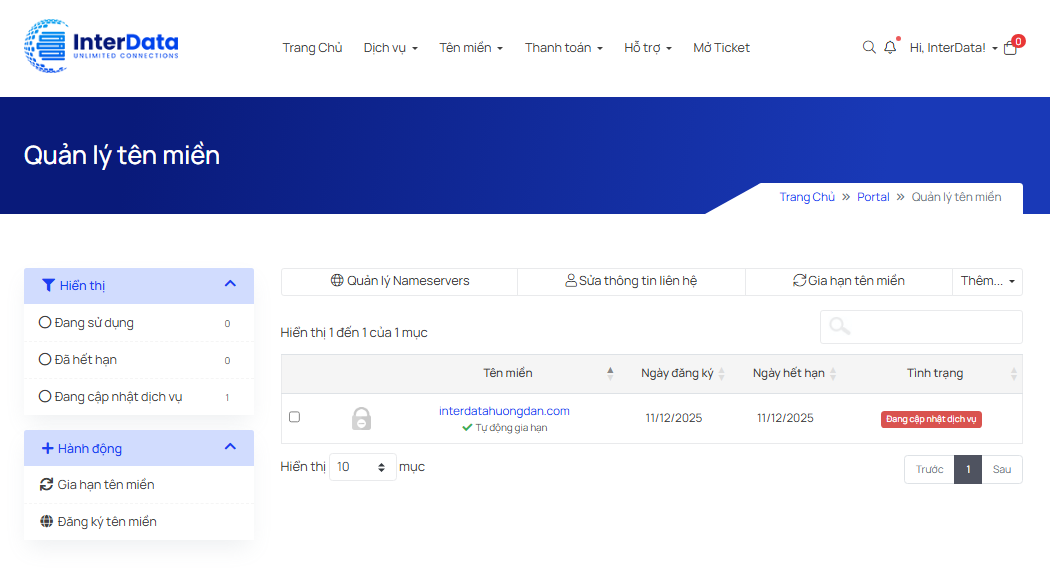The image size is (1050, 573).
Task: Open the entries-per-page 10 selector
Action: tap(362, 467)
